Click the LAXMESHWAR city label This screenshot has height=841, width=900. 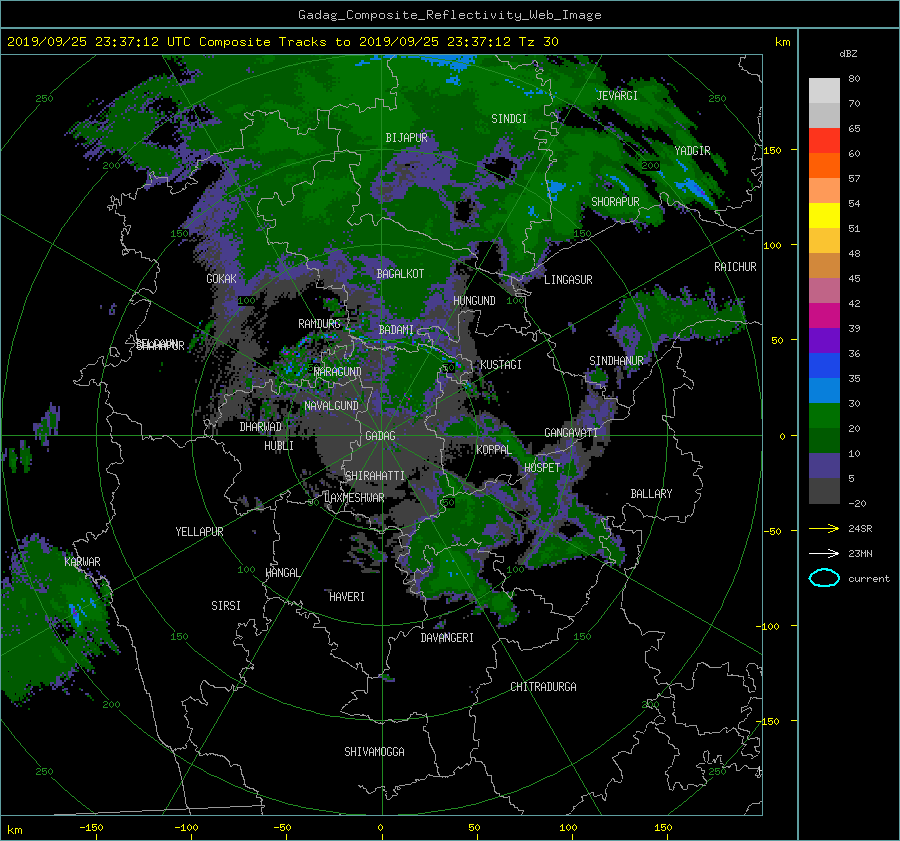(x=354, y=498)
